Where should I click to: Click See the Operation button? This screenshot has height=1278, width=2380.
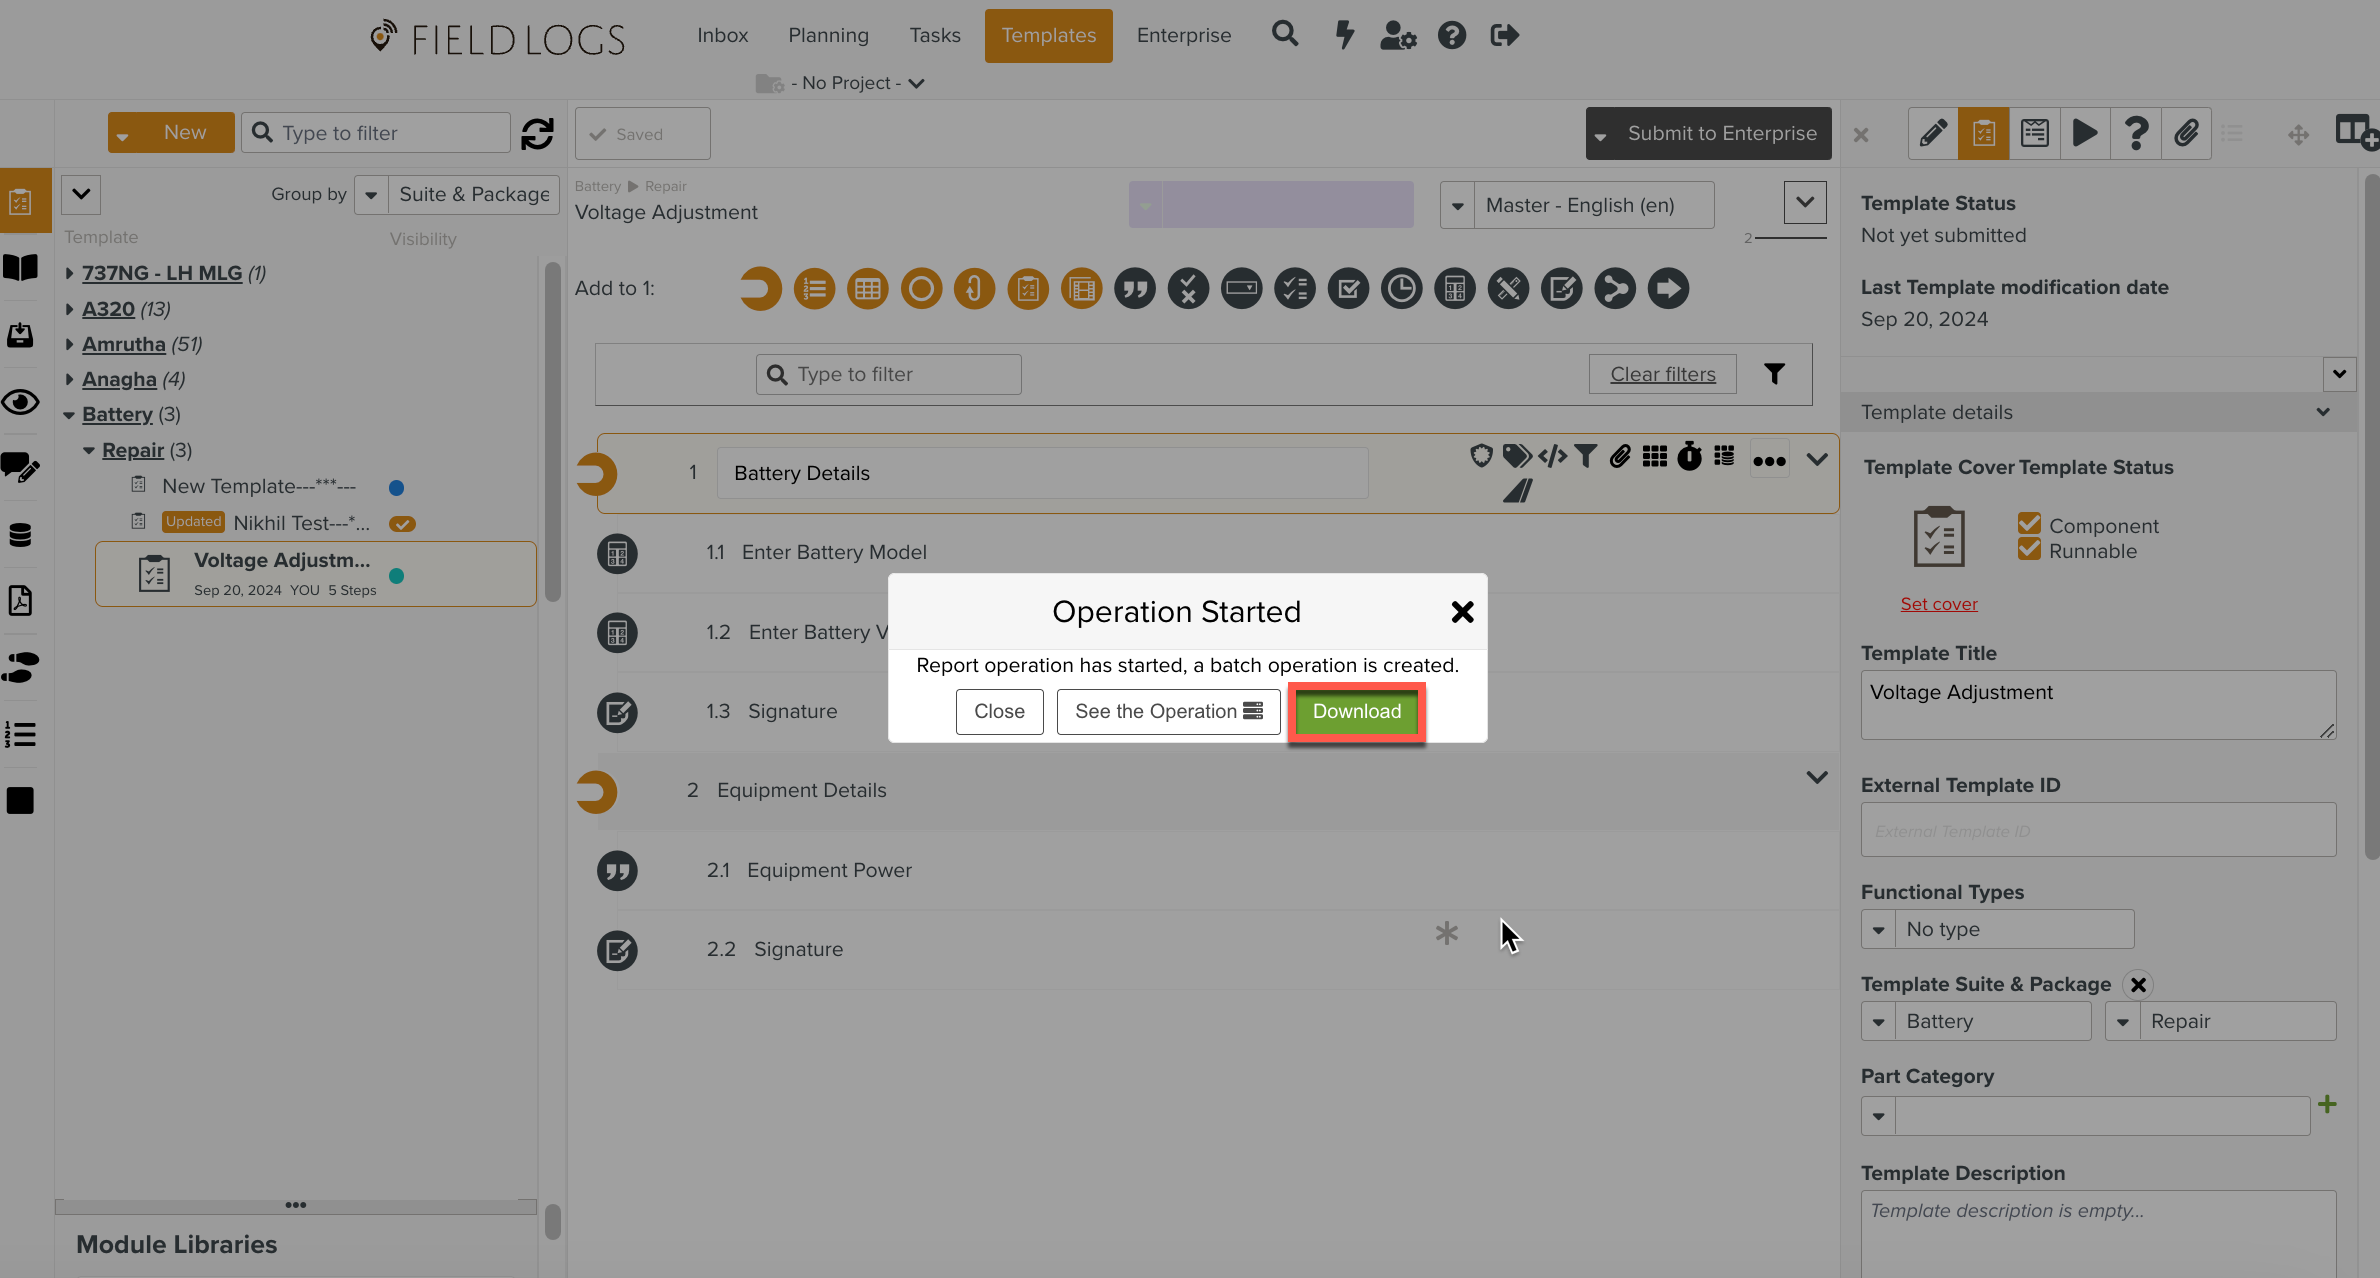[1168, 711]
